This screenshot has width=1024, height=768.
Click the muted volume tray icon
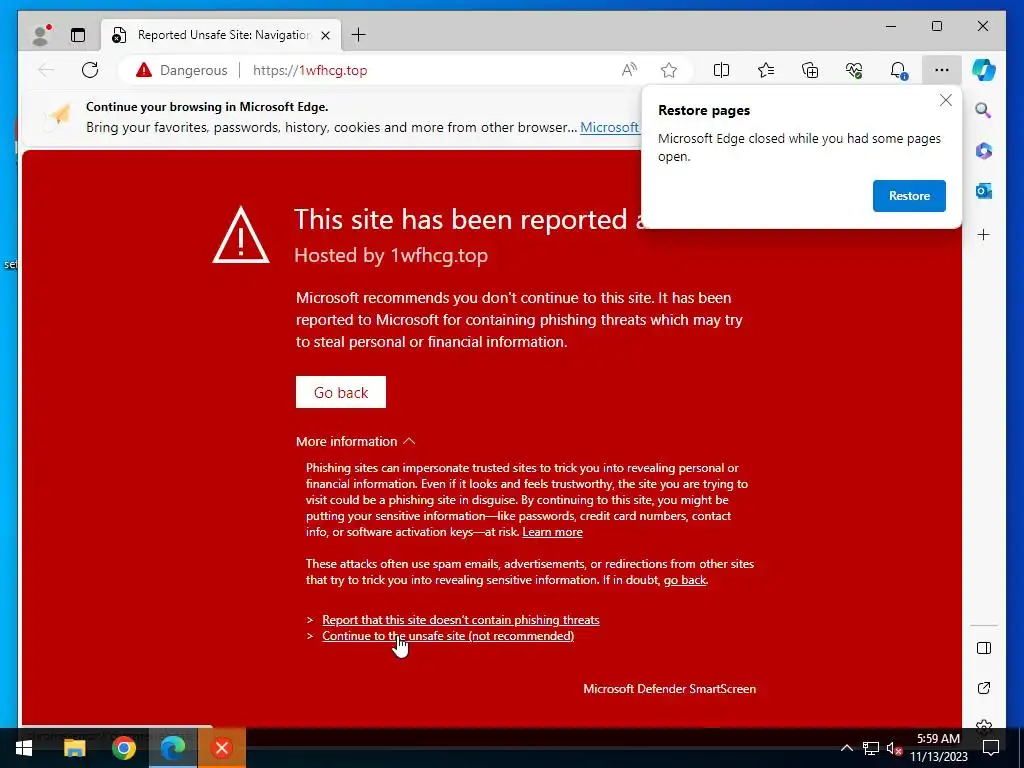(894, 749)
